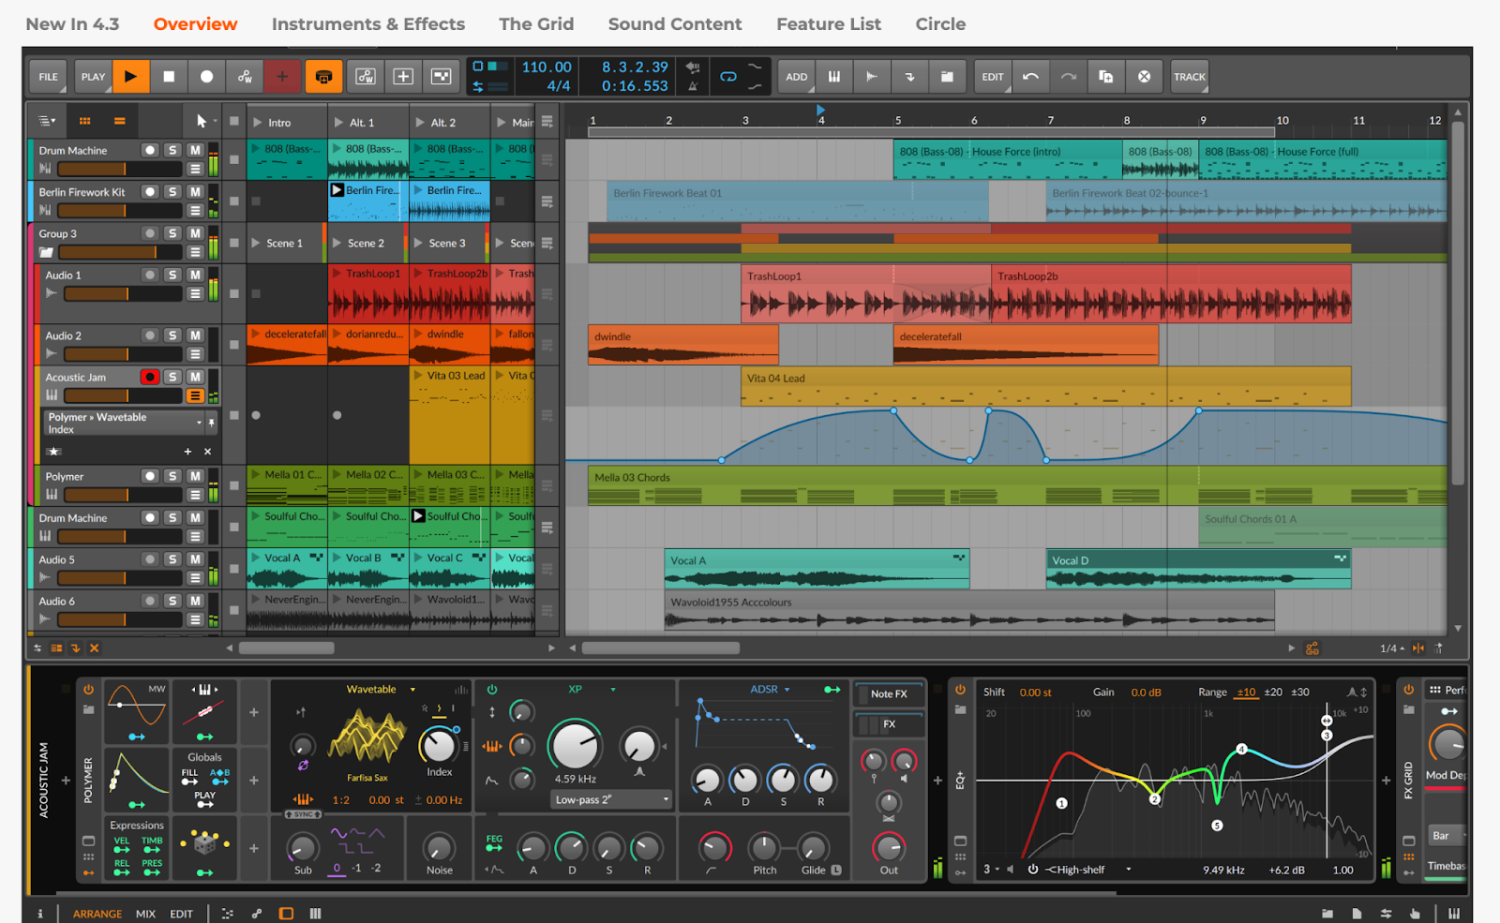Click the Delete (X) icon in the toolbar
1500x923 pixels.
tap(1144, 76)
